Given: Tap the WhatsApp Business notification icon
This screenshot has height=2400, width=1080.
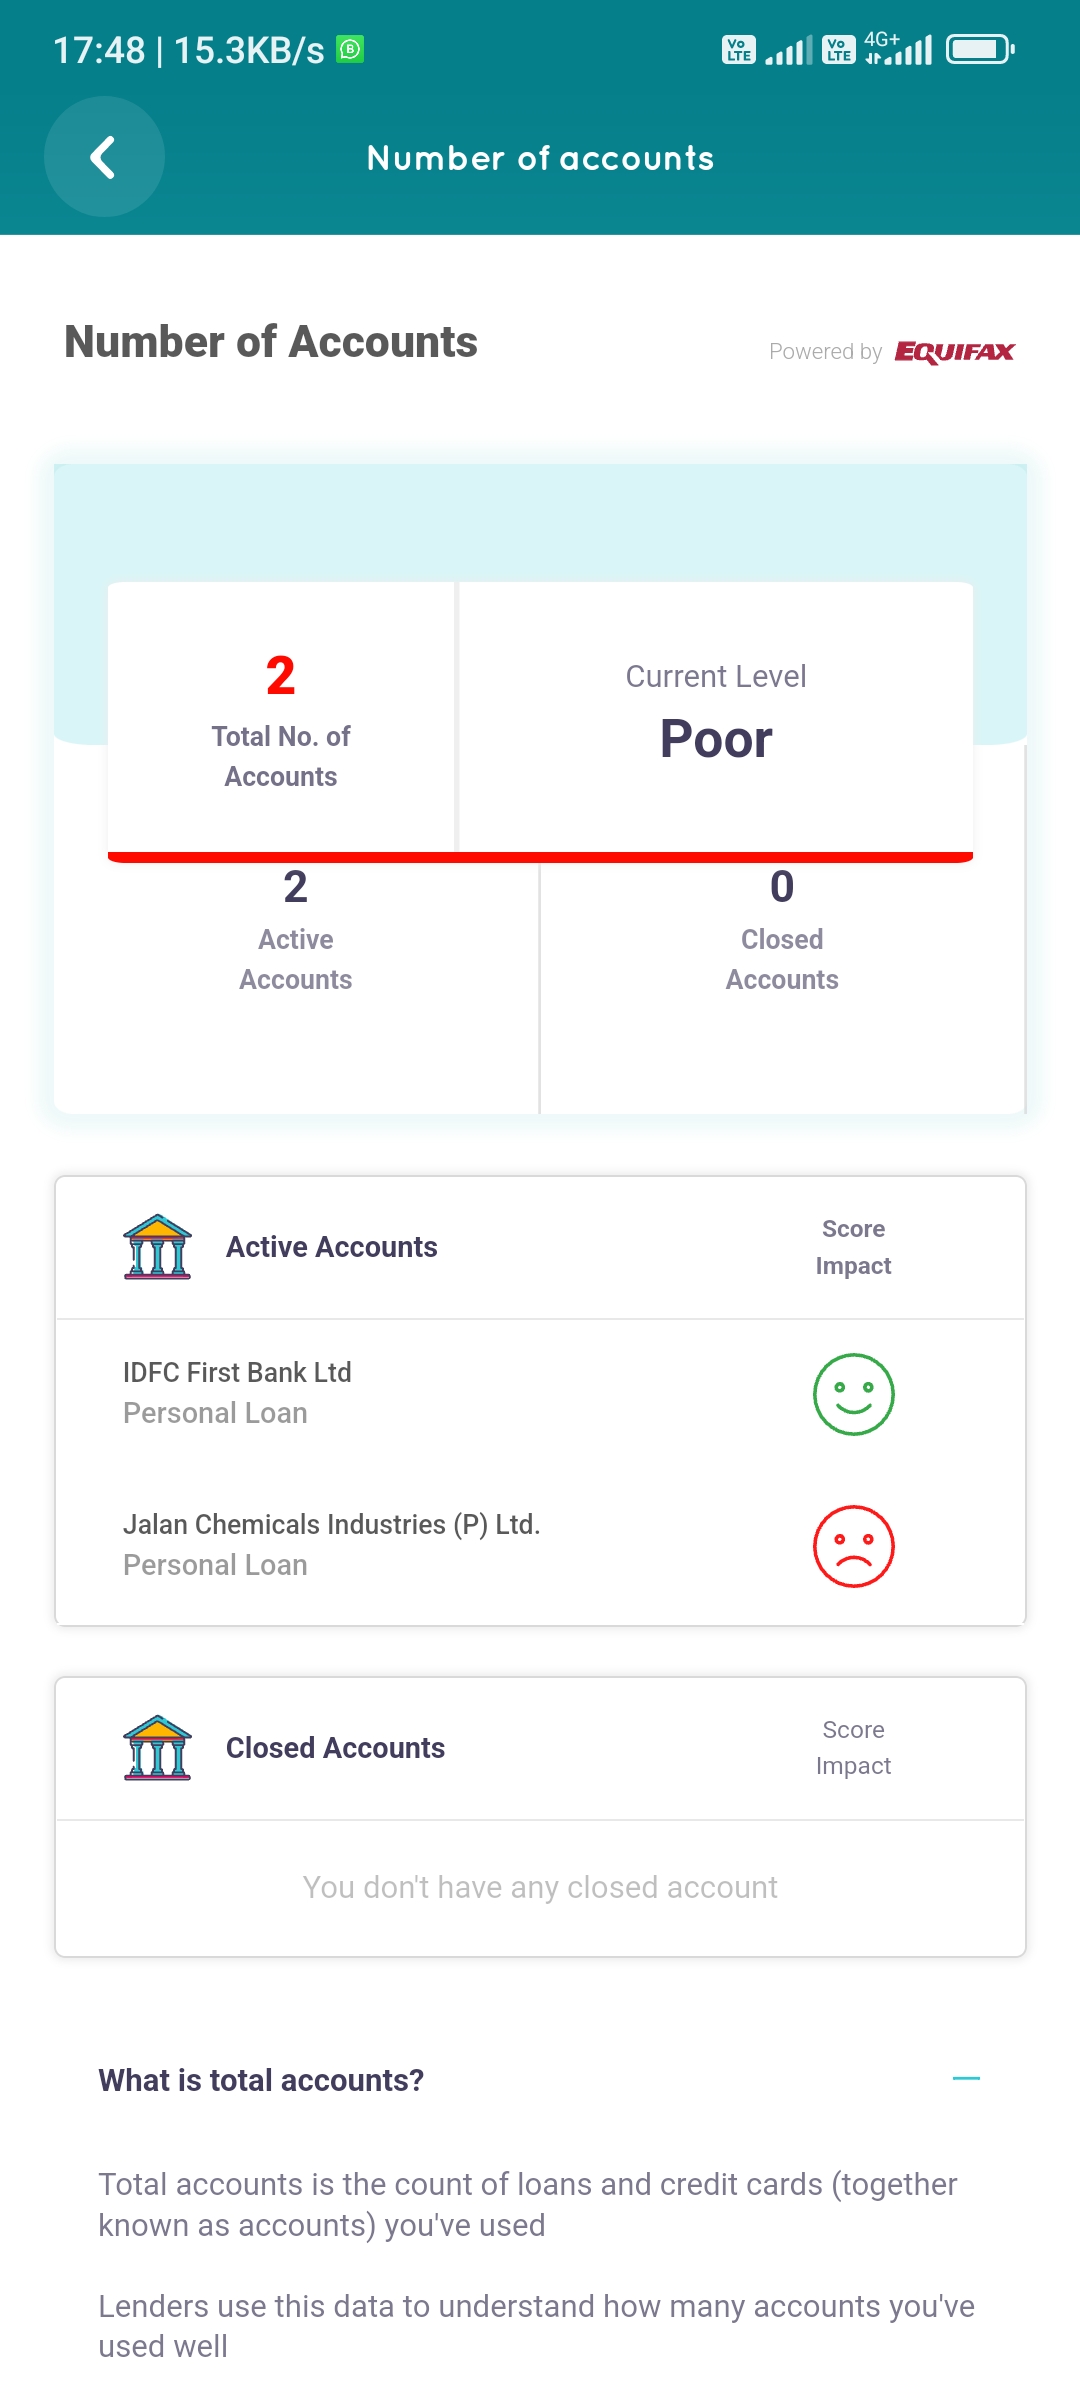Looking at the screenshot, I should [350, 49].
